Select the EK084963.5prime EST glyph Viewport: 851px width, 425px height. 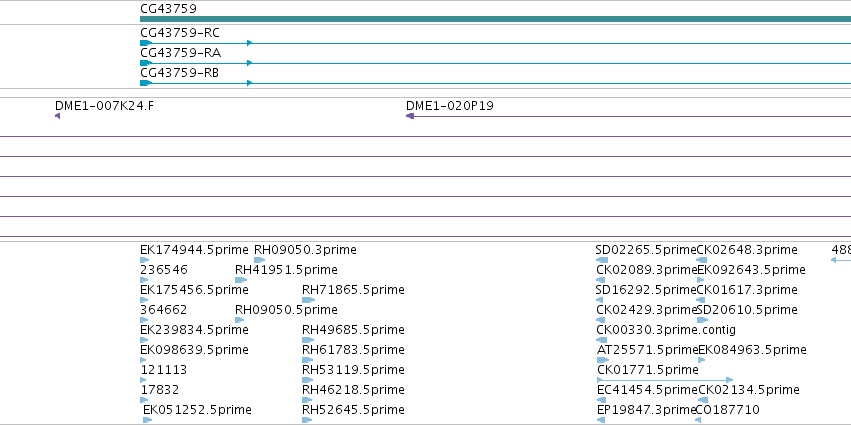click(701, 360)
